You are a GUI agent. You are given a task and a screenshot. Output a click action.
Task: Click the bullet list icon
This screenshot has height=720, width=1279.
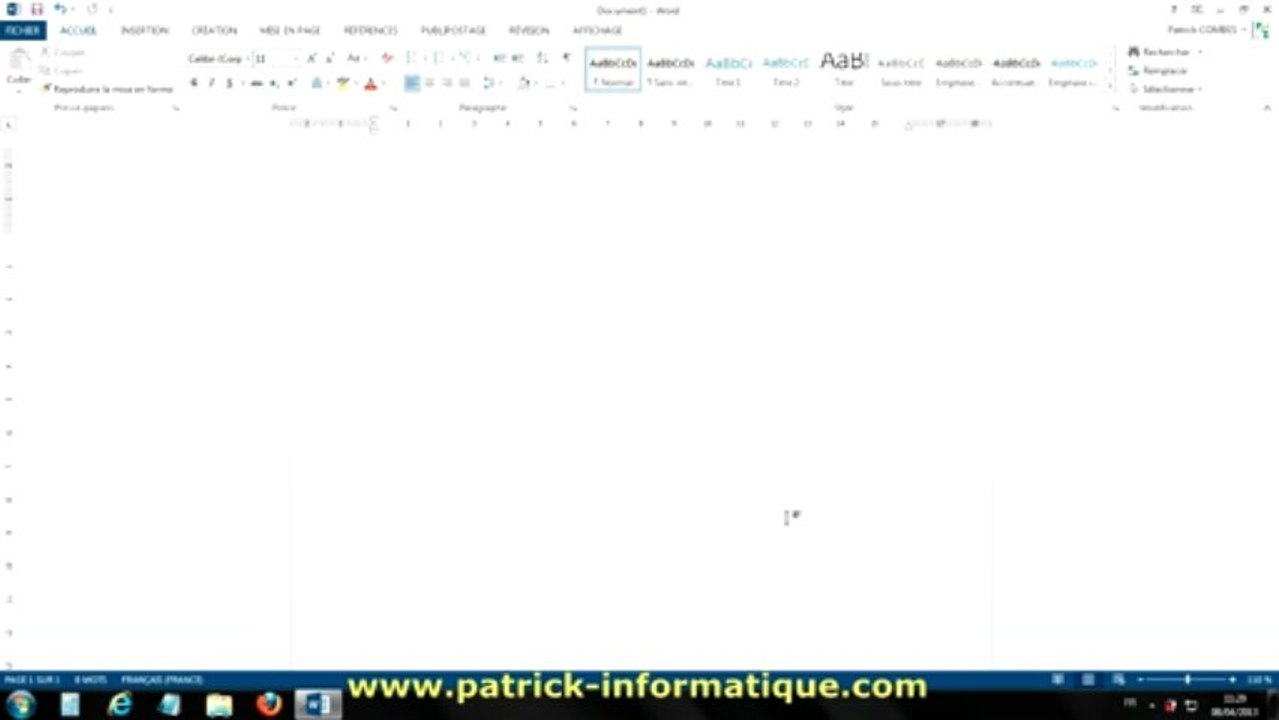[411, 59]
